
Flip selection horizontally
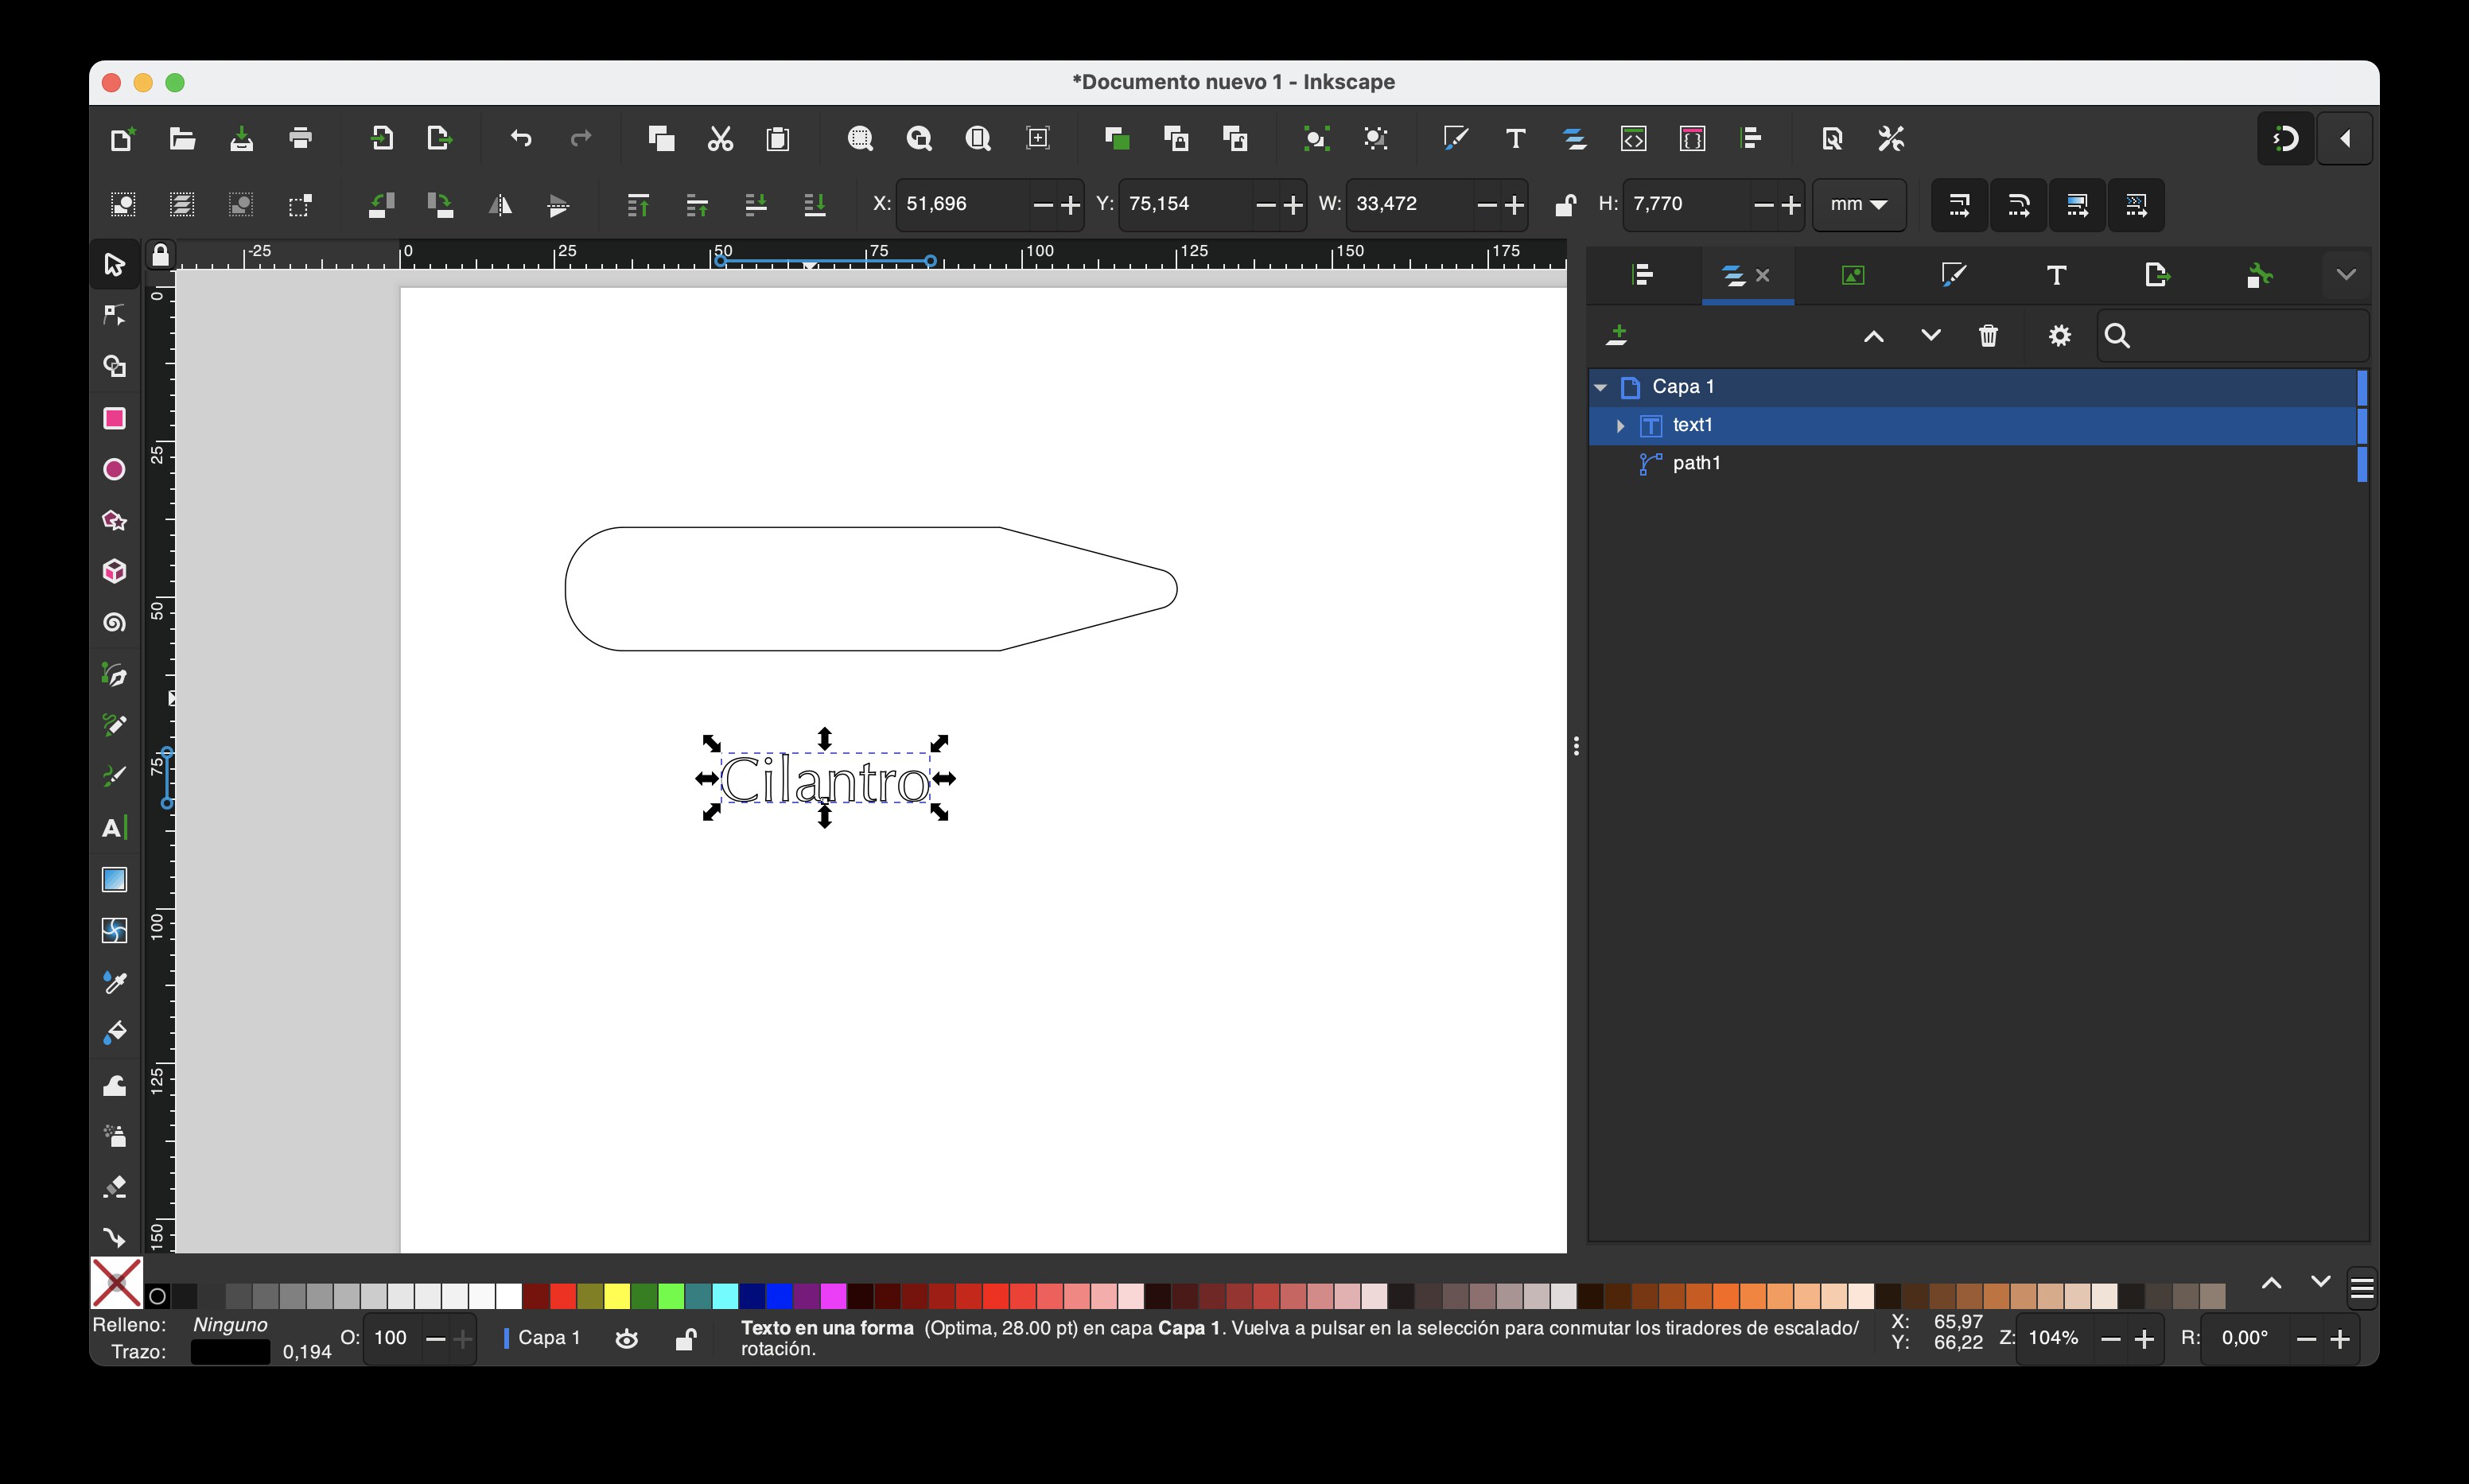tap(499, 205)
